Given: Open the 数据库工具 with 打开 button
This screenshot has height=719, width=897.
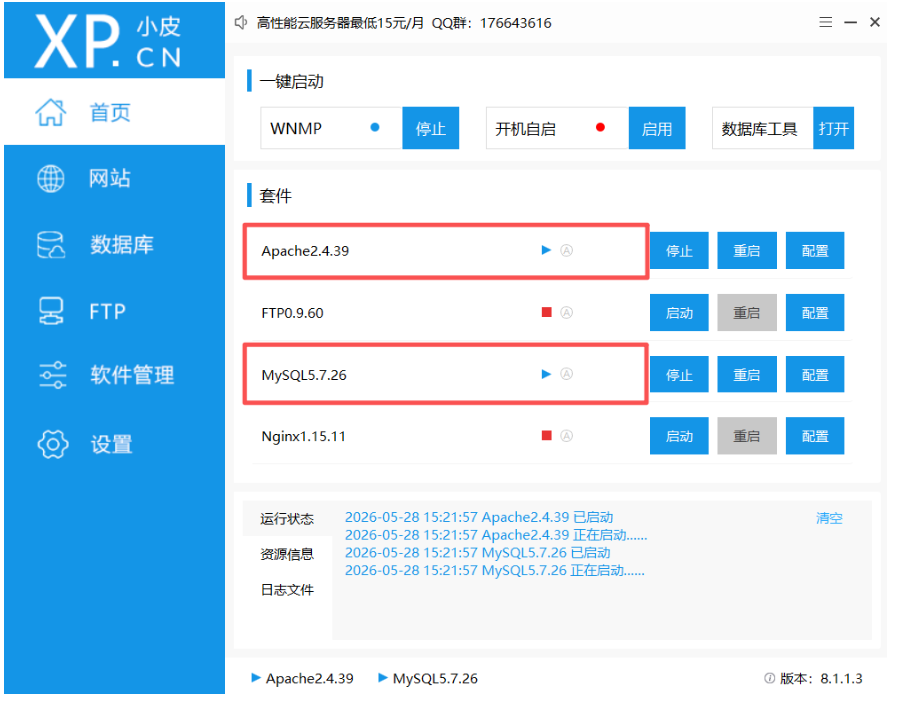Looking at the screenshot, I should coord(833,128).
